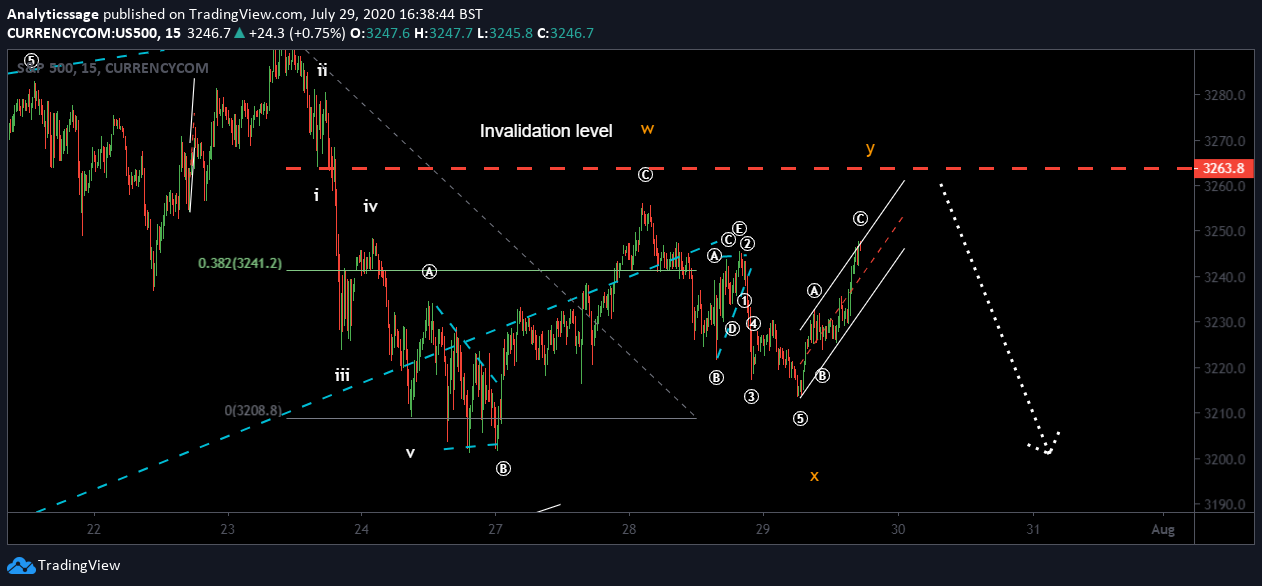This screenshot has width=1262, height=586.
Task: Click the last price value 3246.7 in header
Action: [211, 33]
